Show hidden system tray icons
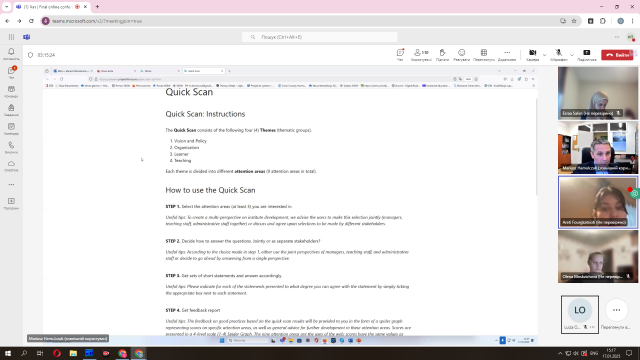The image size is (640, 360). click(560, 353)
